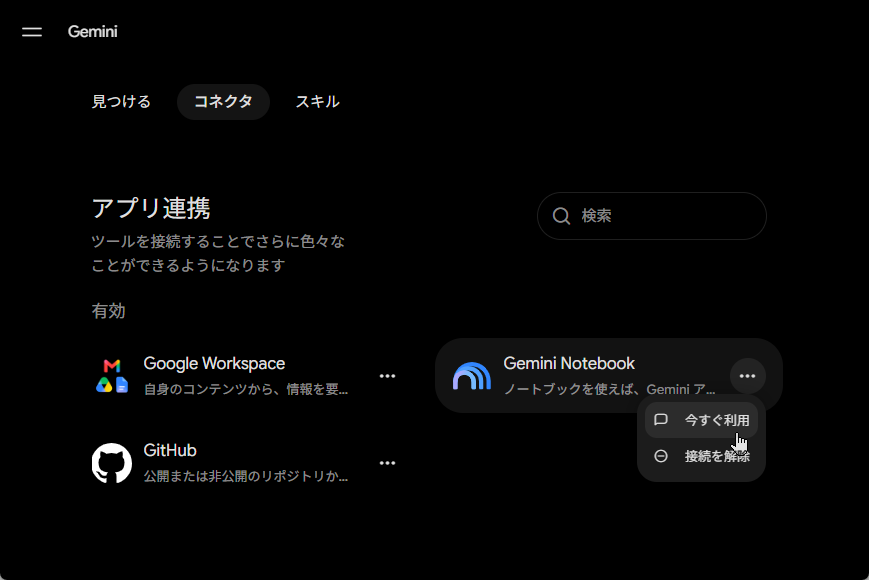This screenshot has height=580, width=869.
Task: Click the disconnect minus-circle icon
Action: tap(661, 456)
